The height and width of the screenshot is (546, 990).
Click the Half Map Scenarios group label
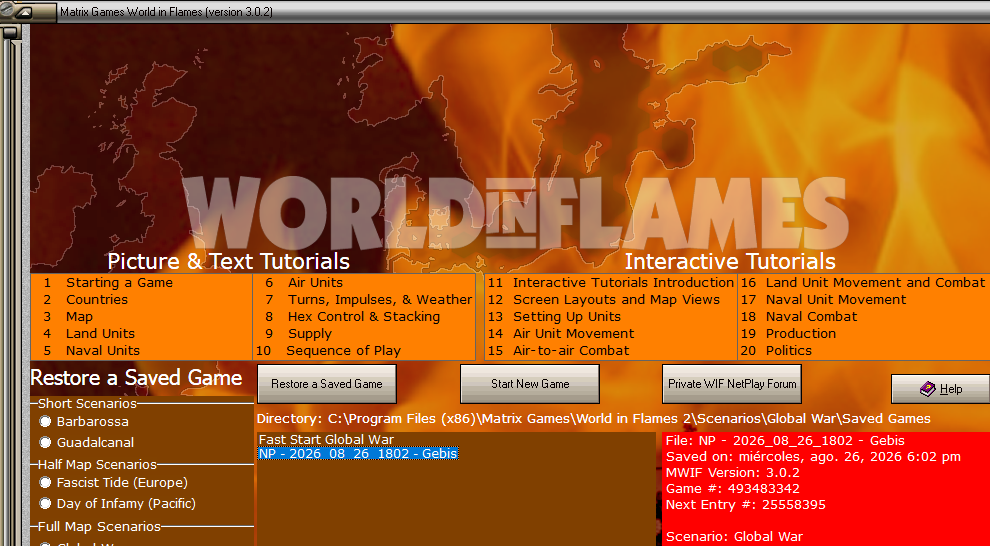(x=97, y=465)
